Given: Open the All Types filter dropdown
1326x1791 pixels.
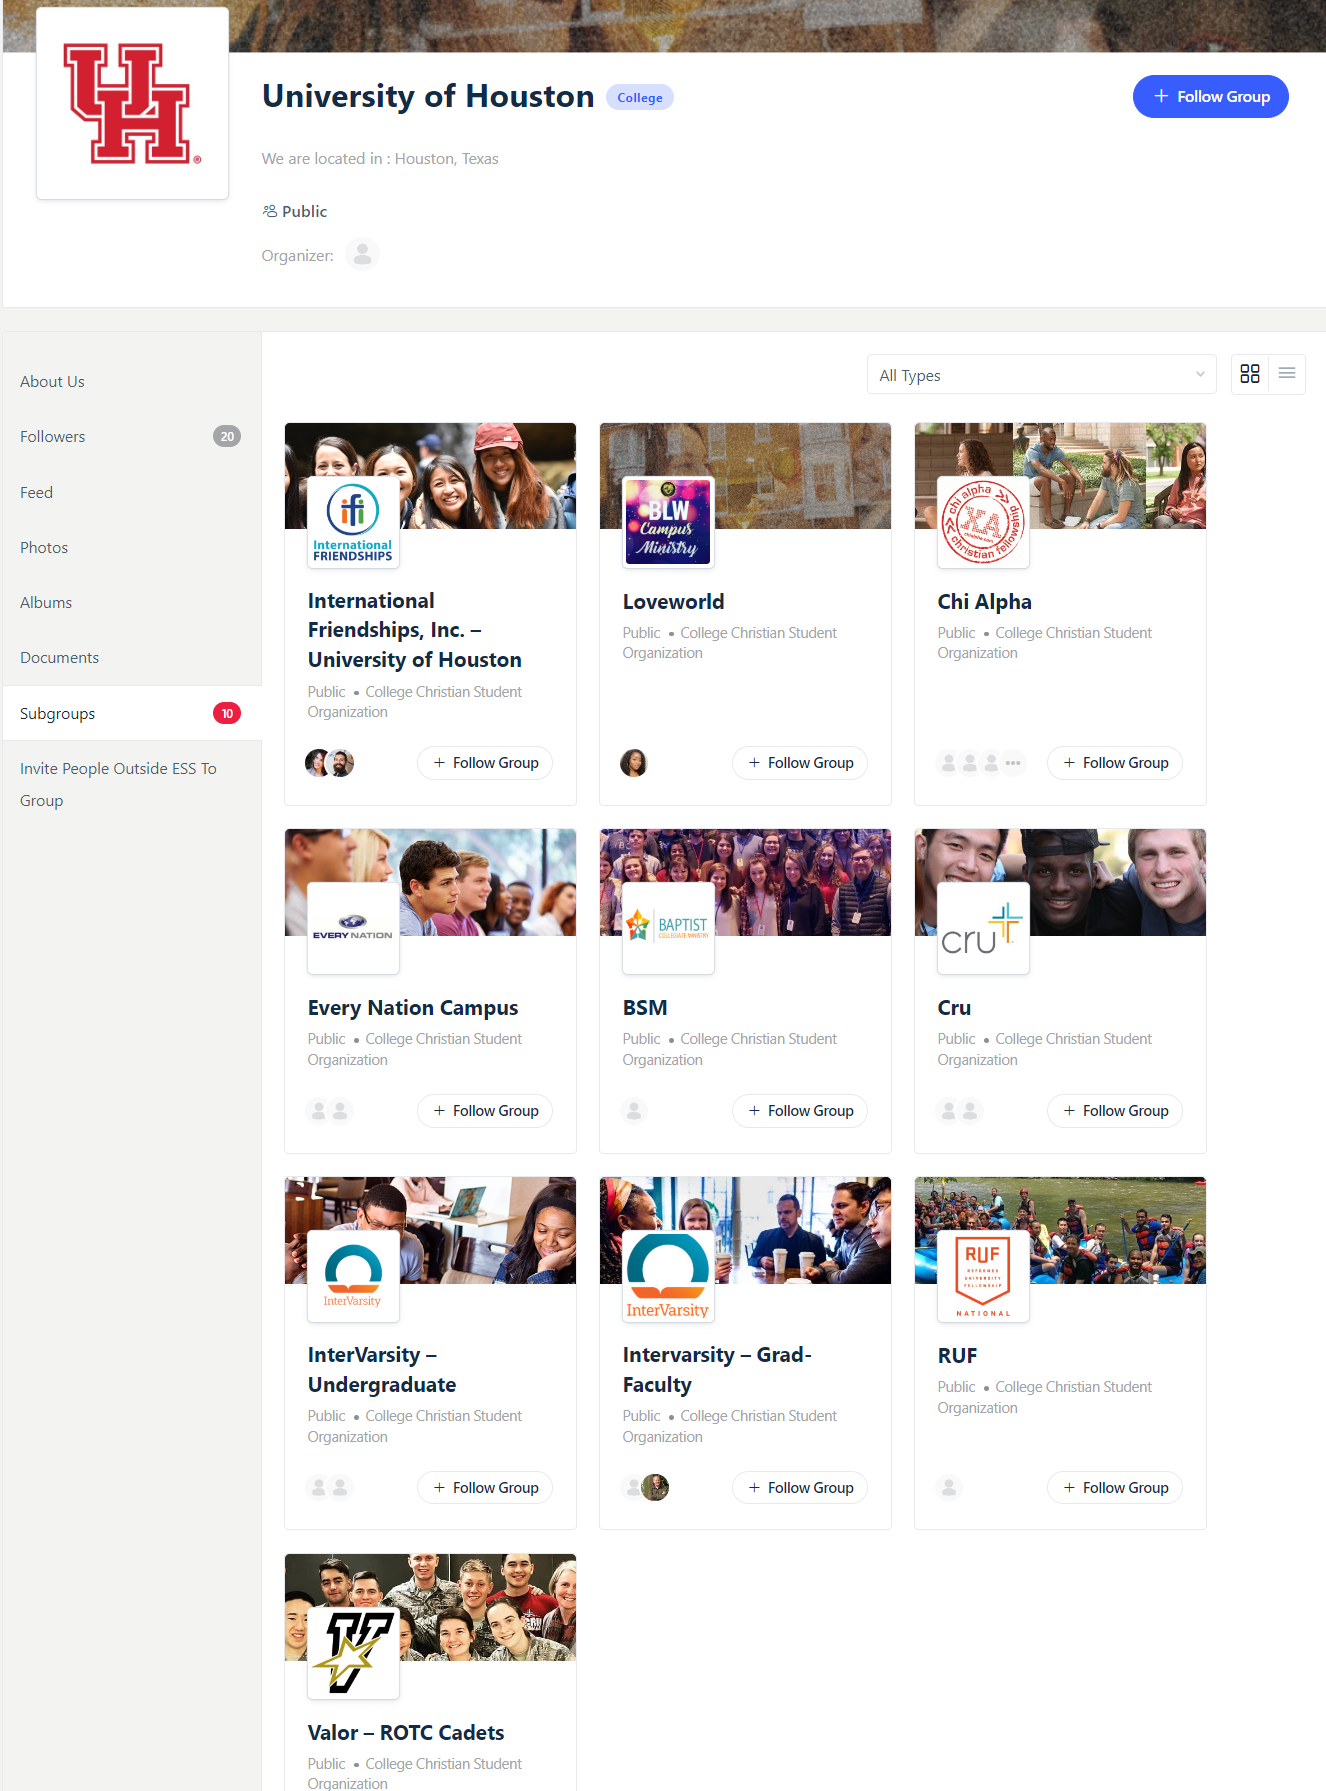Looking at the screenshot, I should coord(1041,375).
